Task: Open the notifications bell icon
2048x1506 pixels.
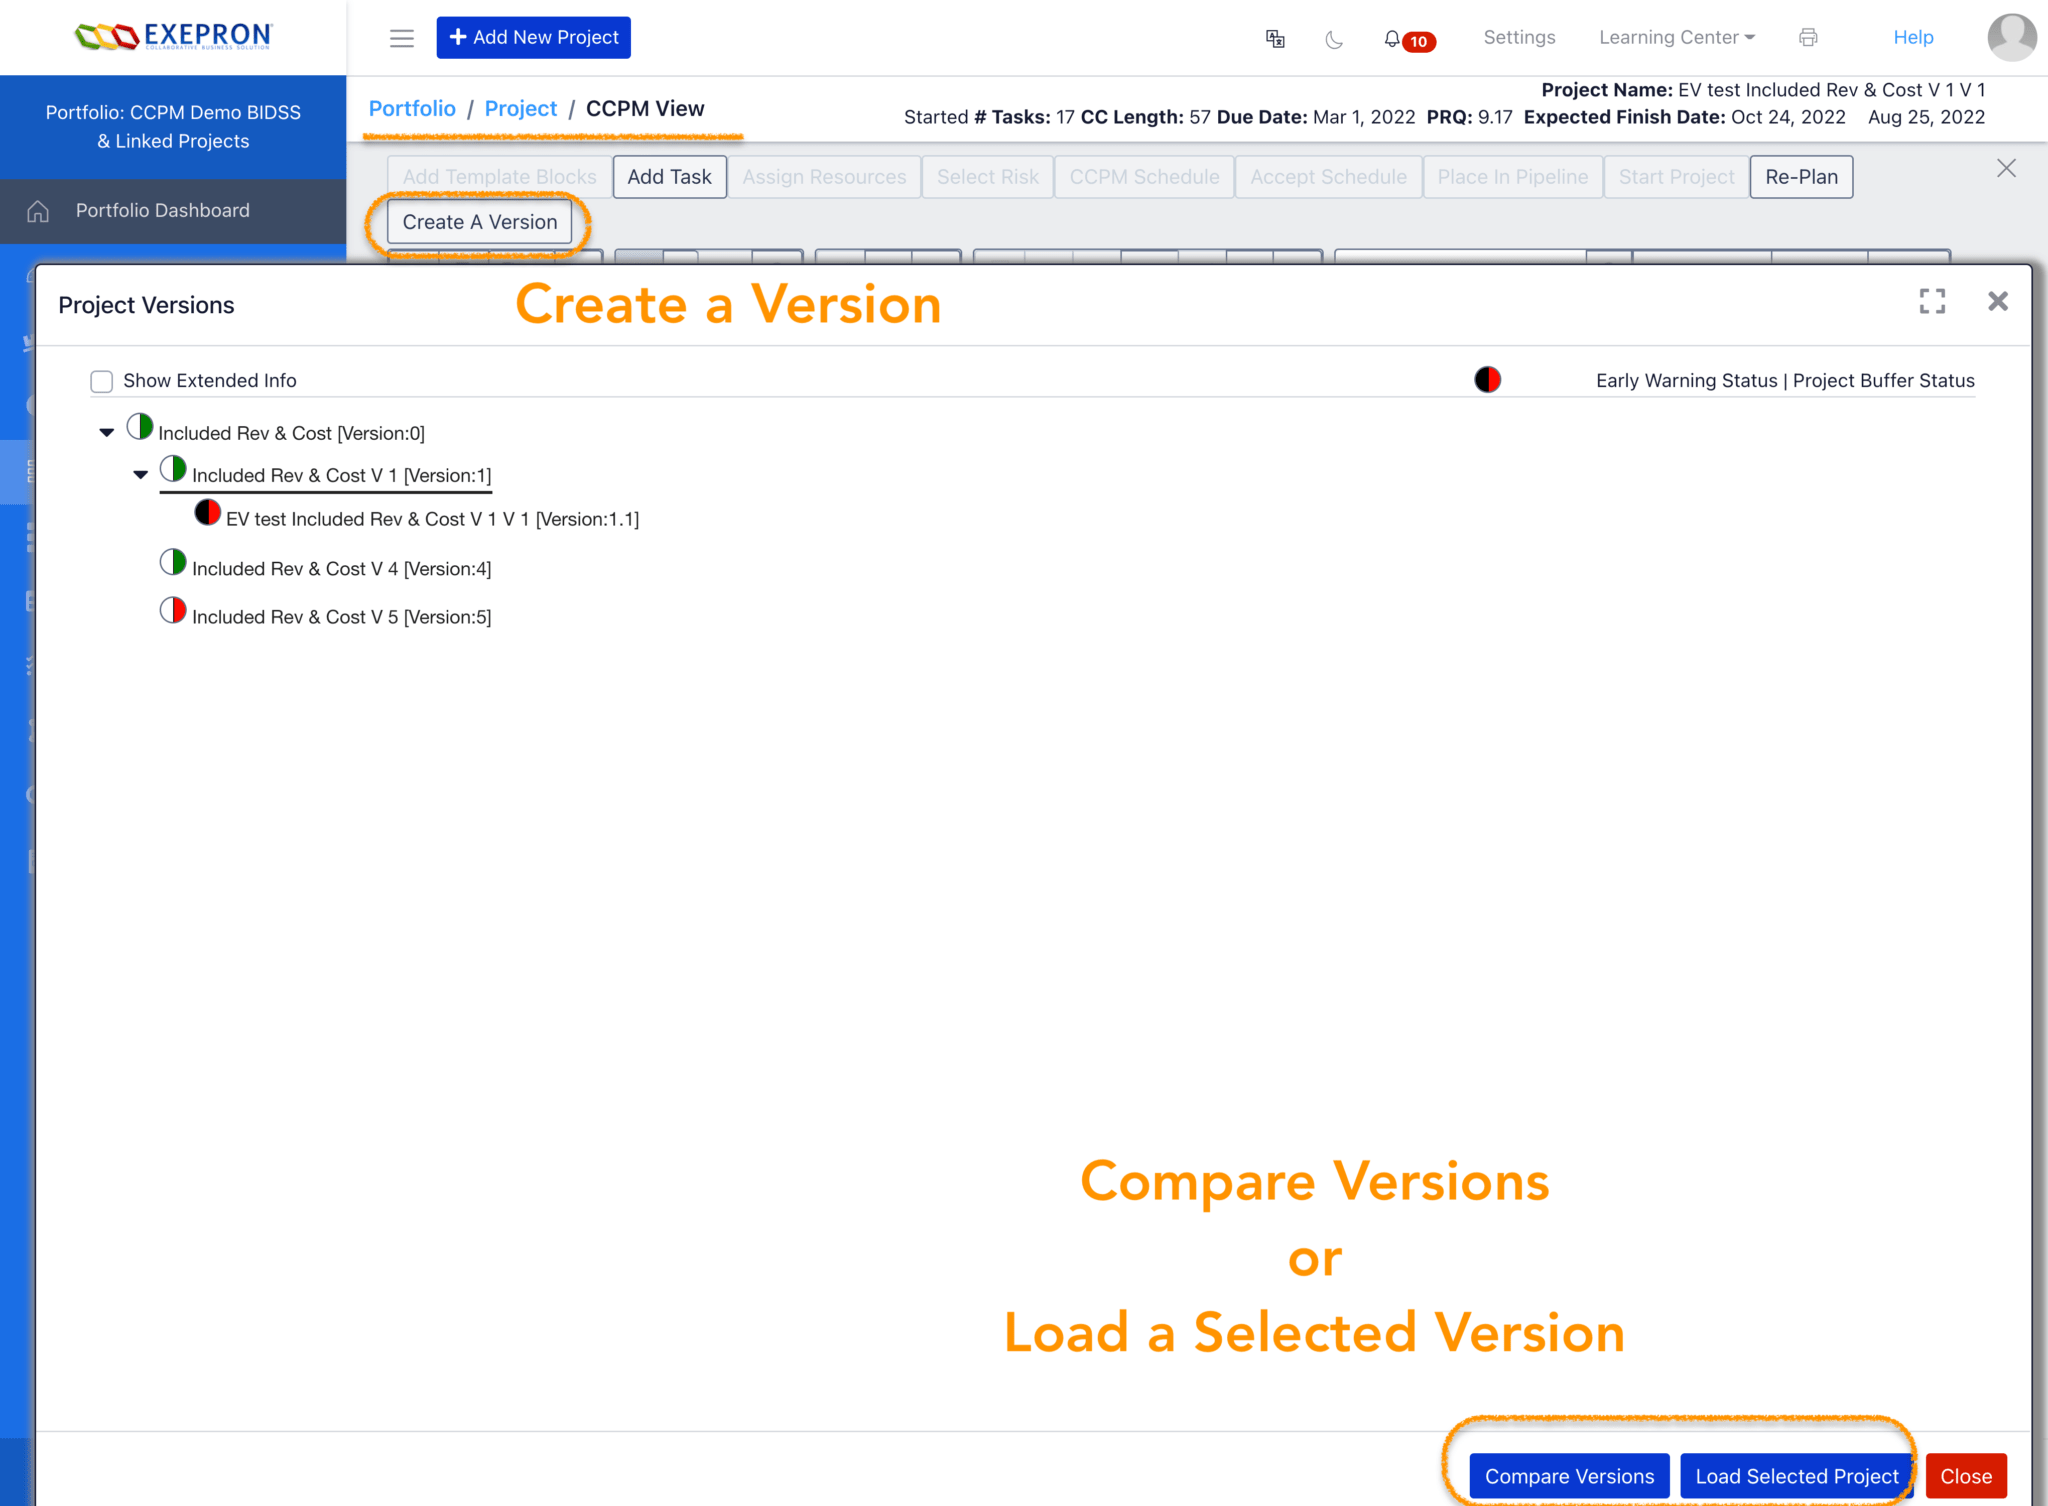Action: (1392, 39)
